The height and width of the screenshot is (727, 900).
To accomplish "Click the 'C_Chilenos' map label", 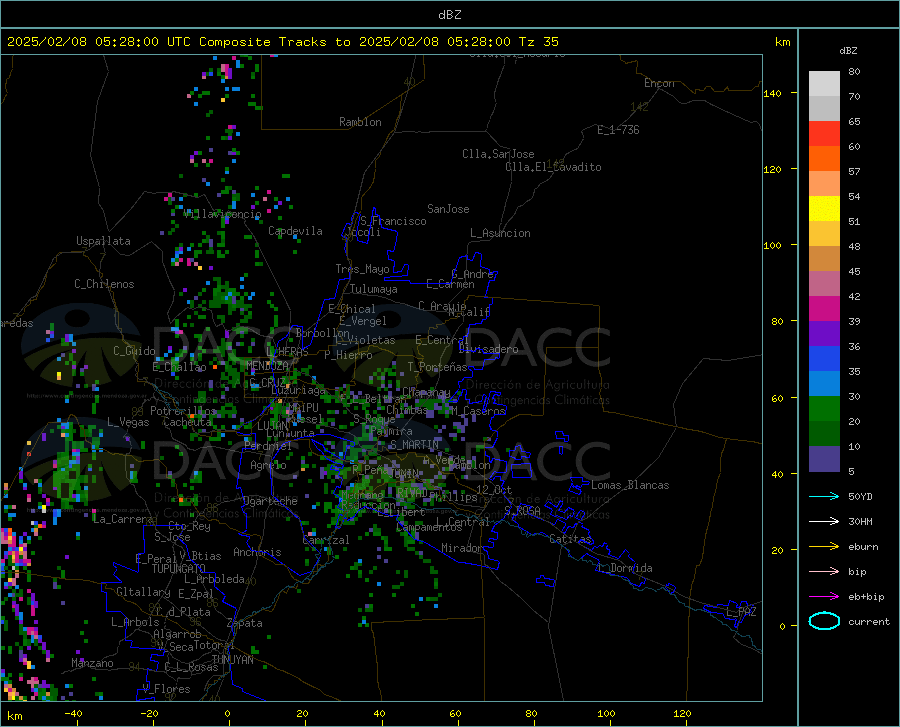I will point(104,284).
